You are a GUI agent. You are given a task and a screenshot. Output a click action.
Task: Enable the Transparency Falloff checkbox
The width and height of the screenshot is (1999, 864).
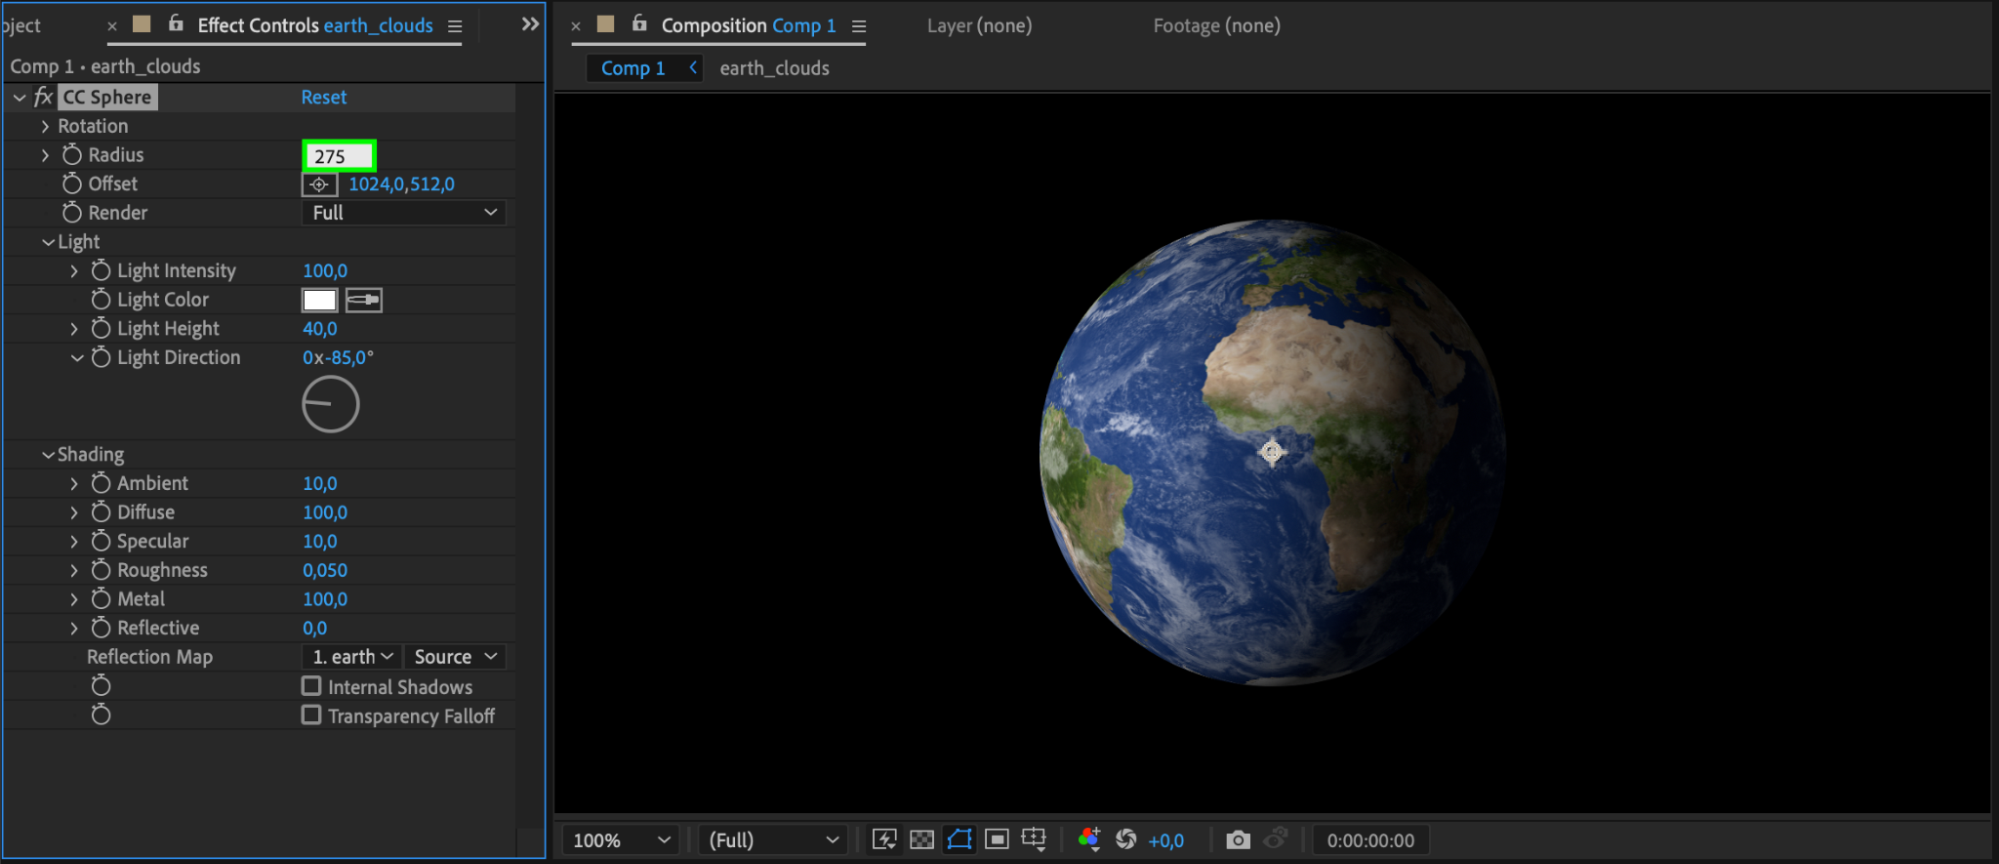click(x=312, y=716)
